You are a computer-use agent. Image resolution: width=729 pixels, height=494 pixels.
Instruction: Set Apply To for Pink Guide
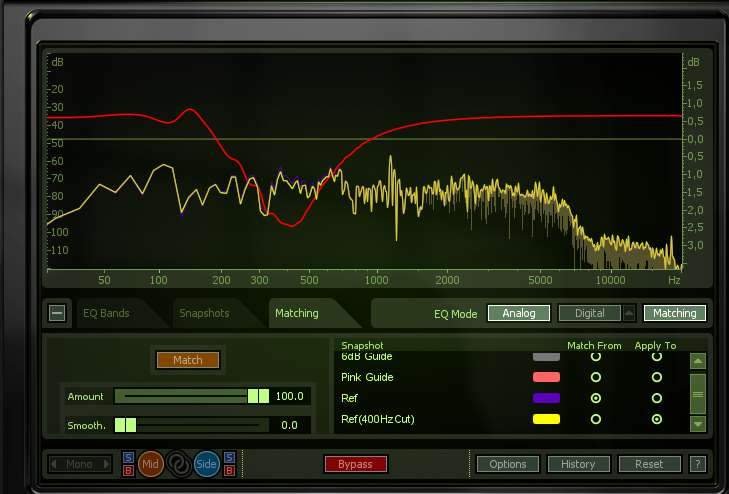coord(656,377)
